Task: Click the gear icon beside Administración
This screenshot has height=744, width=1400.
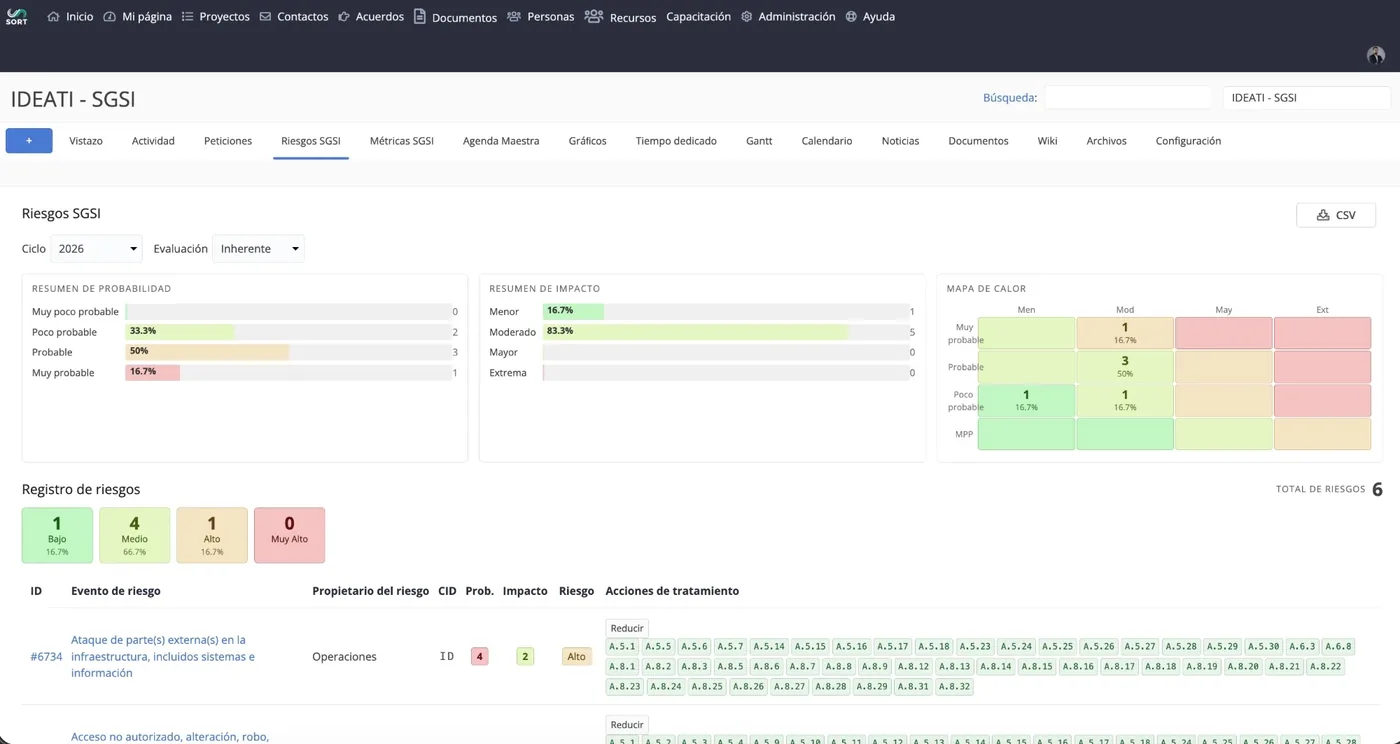Action: point(746,17)
